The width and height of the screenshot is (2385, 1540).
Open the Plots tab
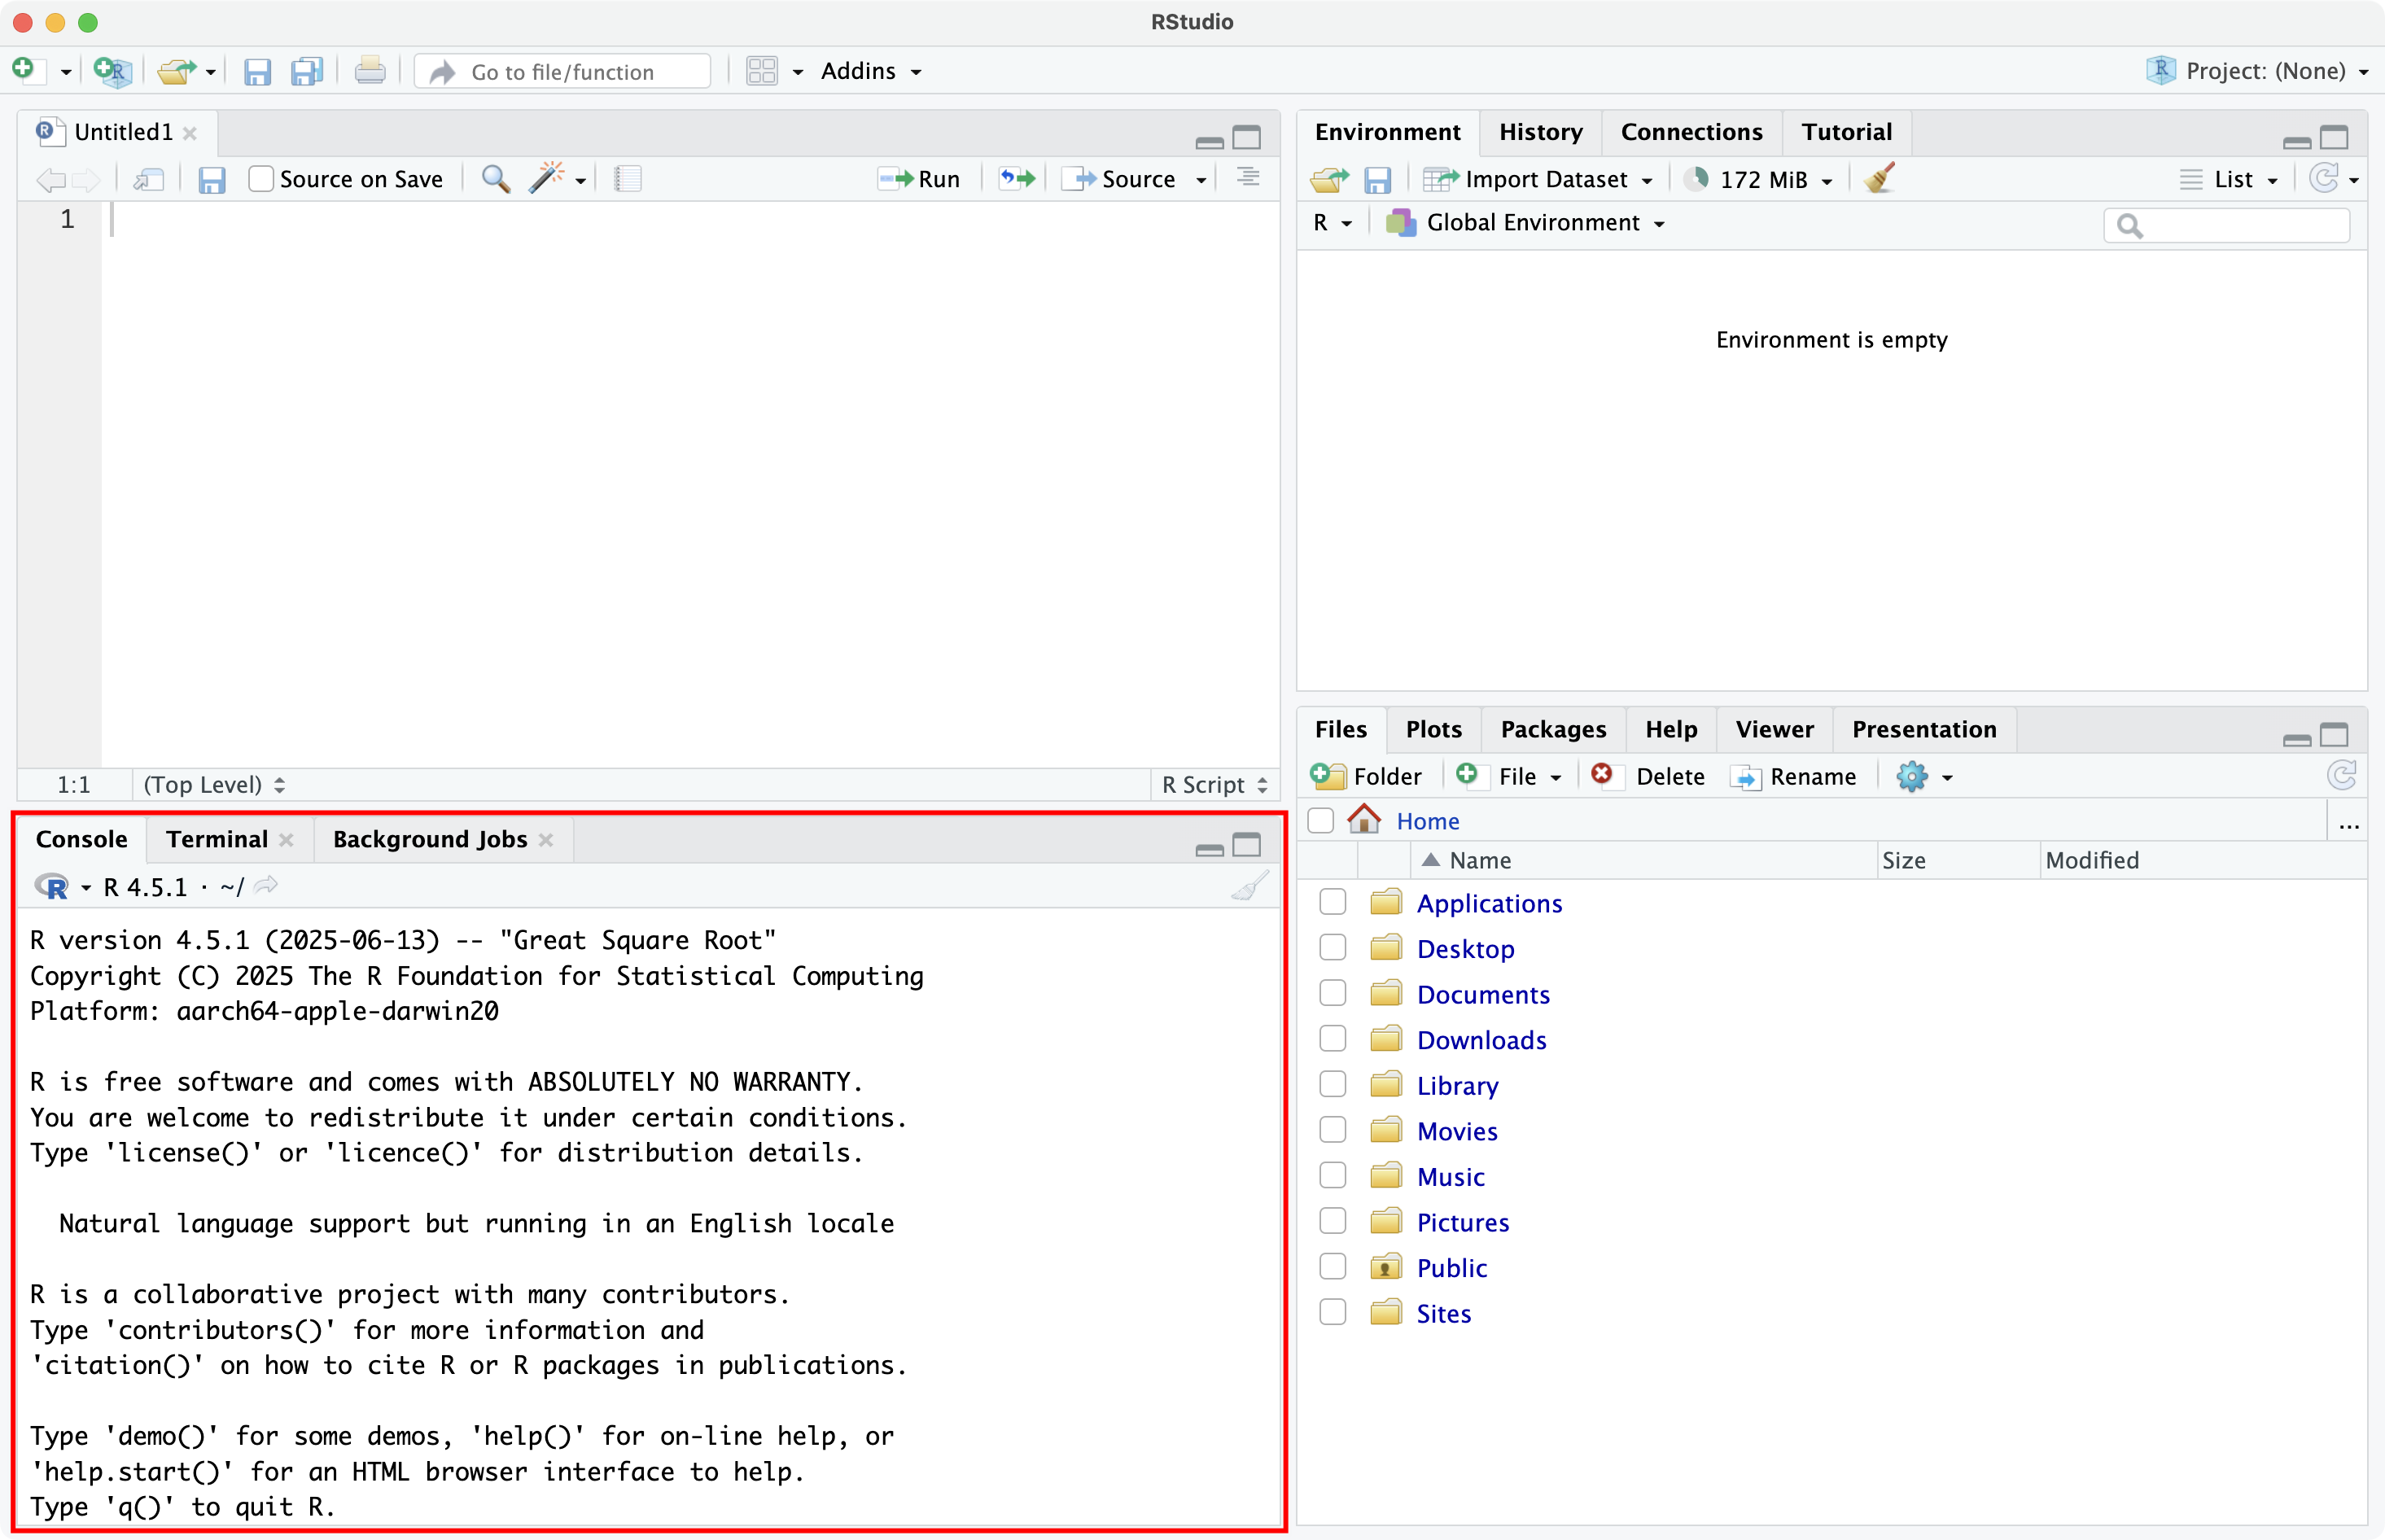click(x=1433, y=729)
